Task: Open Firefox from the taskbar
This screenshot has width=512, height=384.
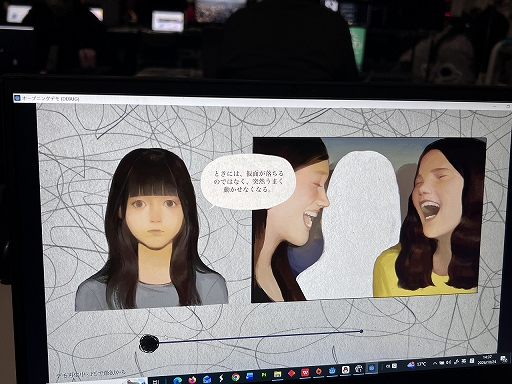Action: (x=192, y=379)
